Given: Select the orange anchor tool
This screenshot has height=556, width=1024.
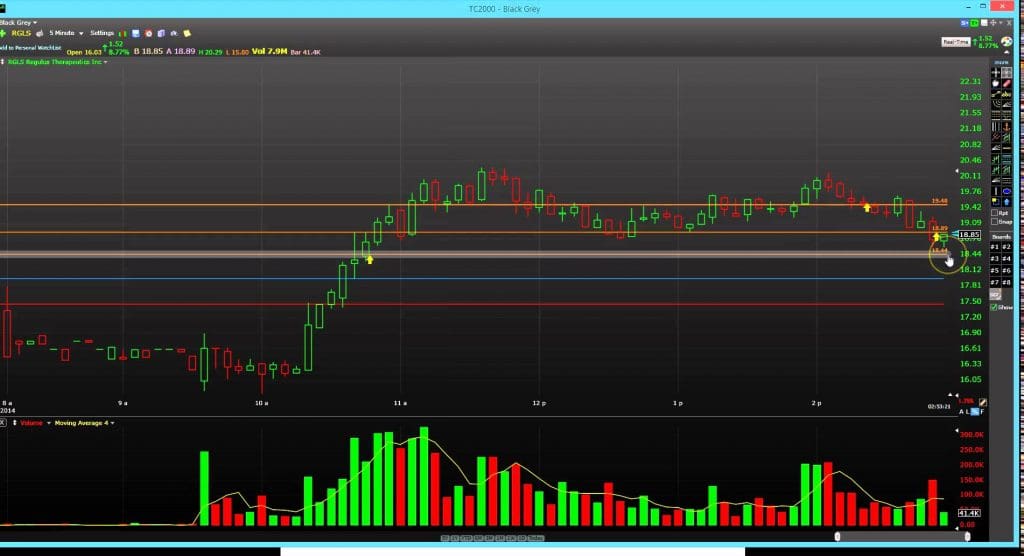Looking at the screenshot, I should [x=1006, y=127].
